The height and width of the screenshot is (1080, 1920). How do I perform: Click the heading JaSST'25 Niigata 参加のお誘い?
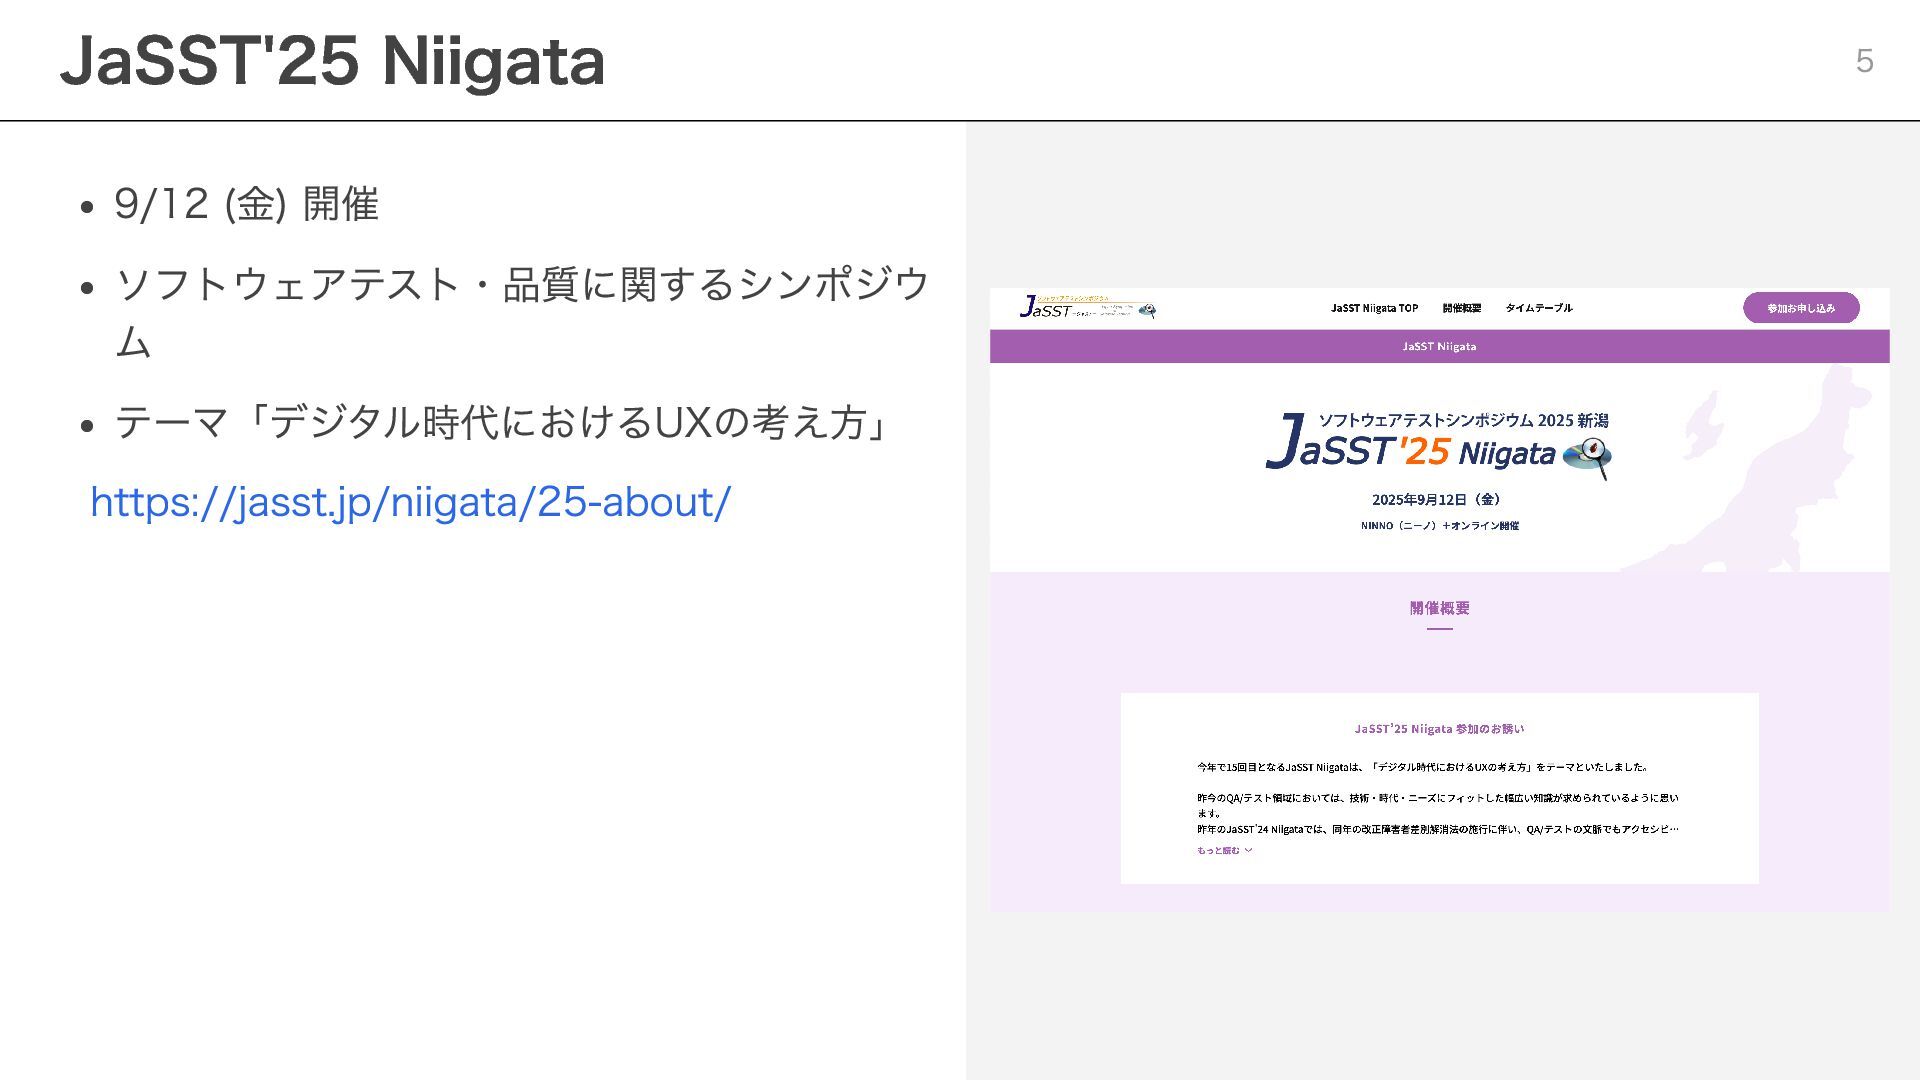pos(1439,729)
